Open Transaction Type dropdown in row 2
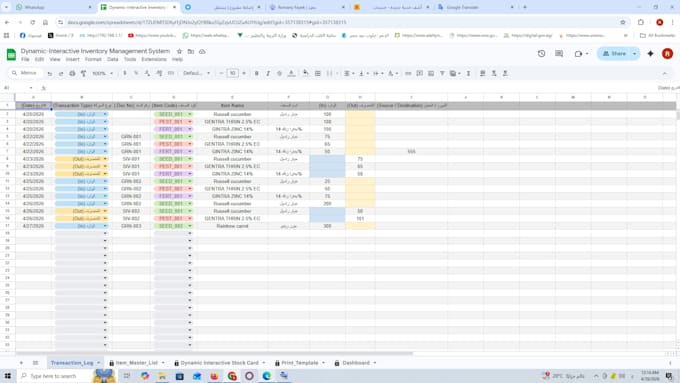The image size is (680, 383). pos(105,115)
